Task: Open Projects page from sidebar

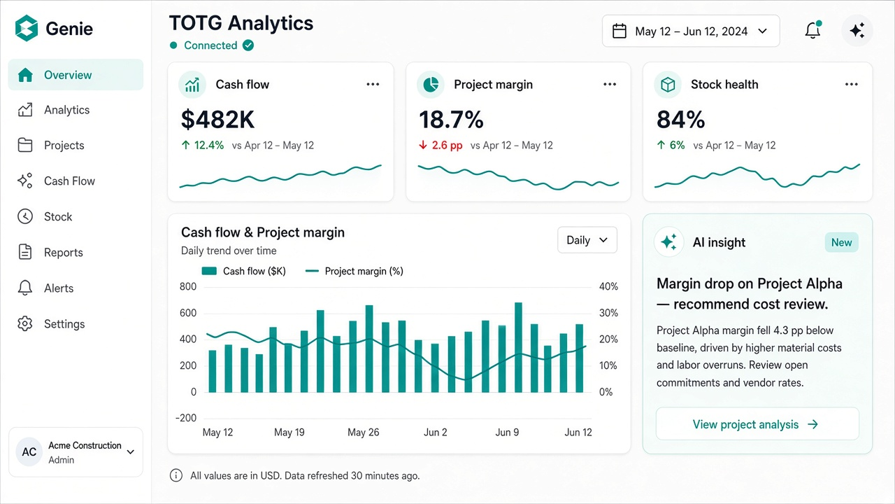Action: click(x=76, y=145)
